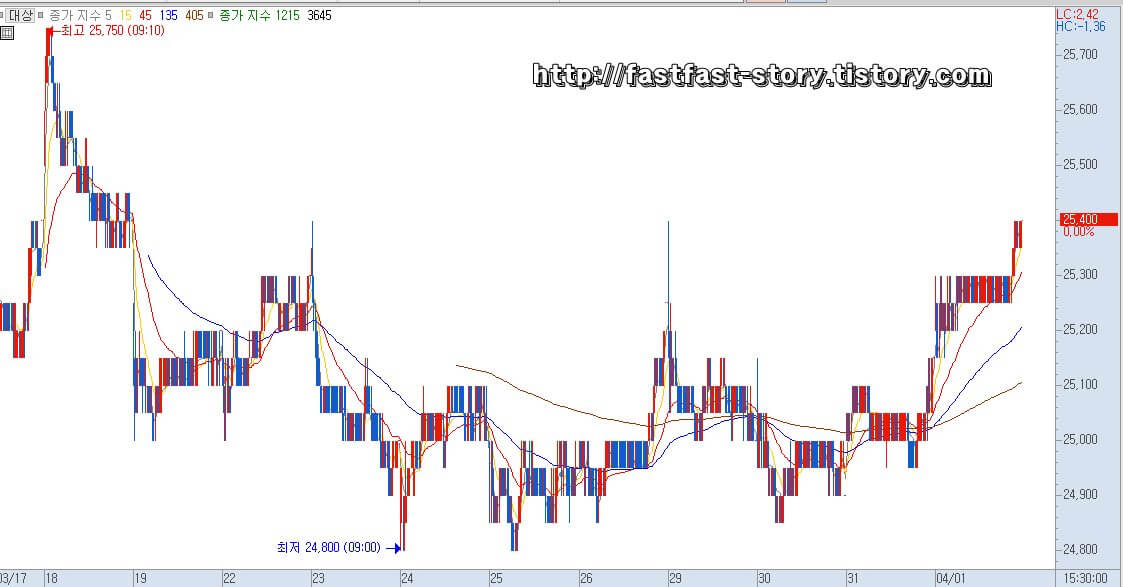Click the grid table icon below 대상
1123x587 pixels.
point(6,33)
